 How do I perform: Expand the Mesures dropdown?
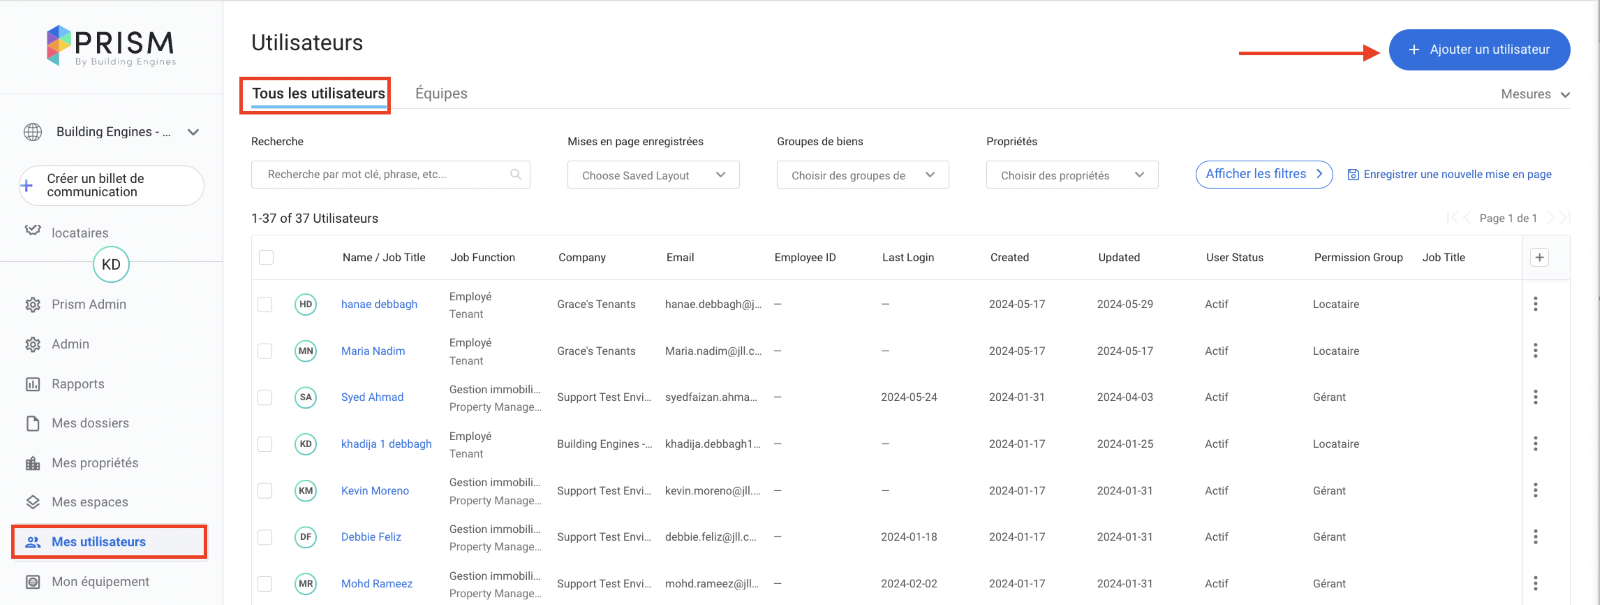tap(1534, 94)
